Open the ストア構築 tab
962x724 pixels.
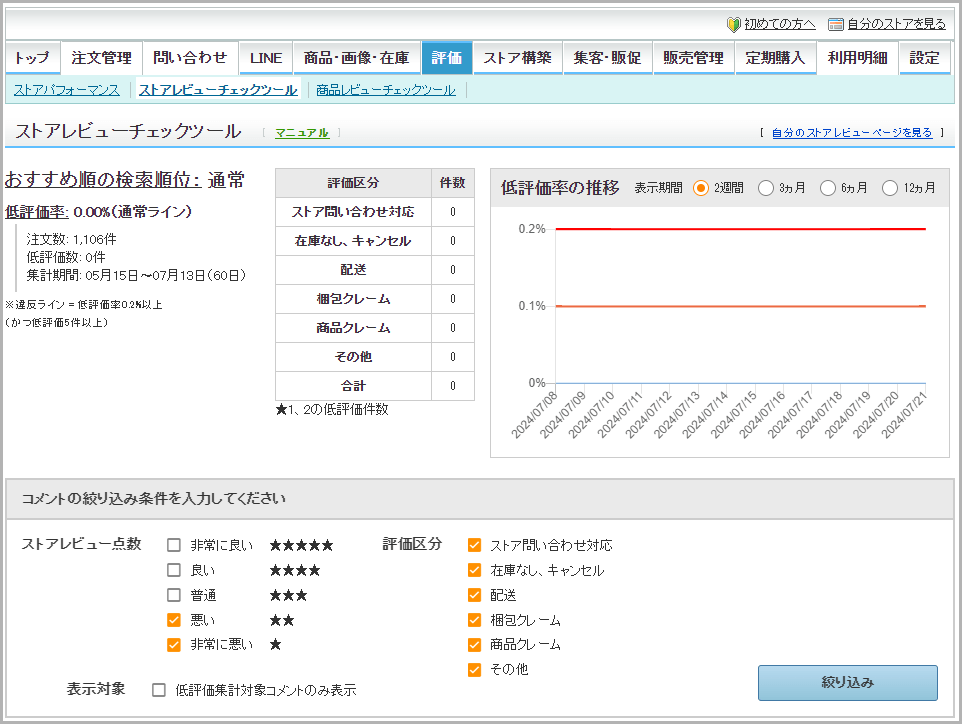[517, 58]
